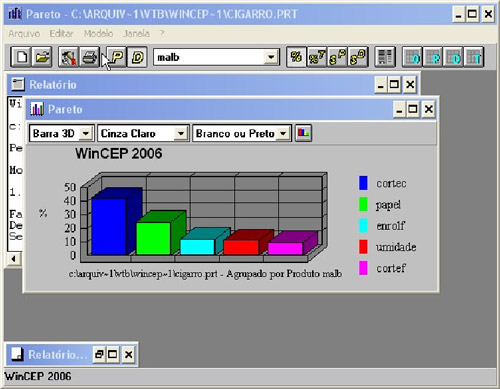
Task: Click the 'umidade' legend label
Action: [x=396, y=247]
